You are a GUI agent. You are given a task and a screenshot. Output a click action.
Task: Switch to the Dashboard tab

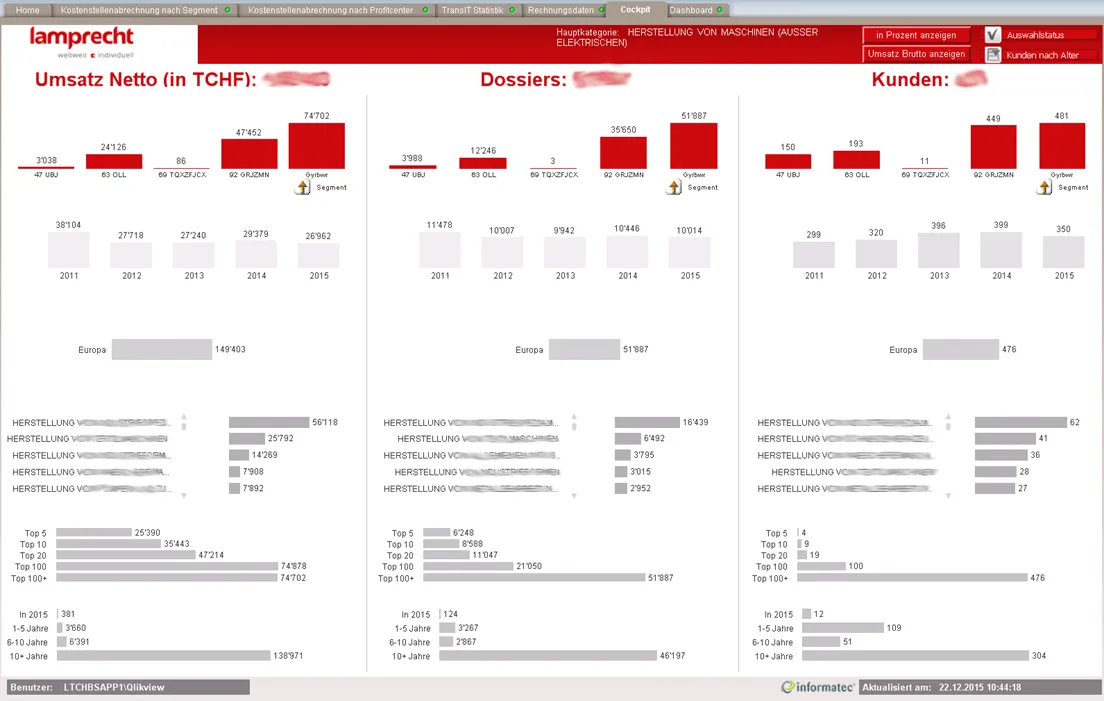(691, 11)
